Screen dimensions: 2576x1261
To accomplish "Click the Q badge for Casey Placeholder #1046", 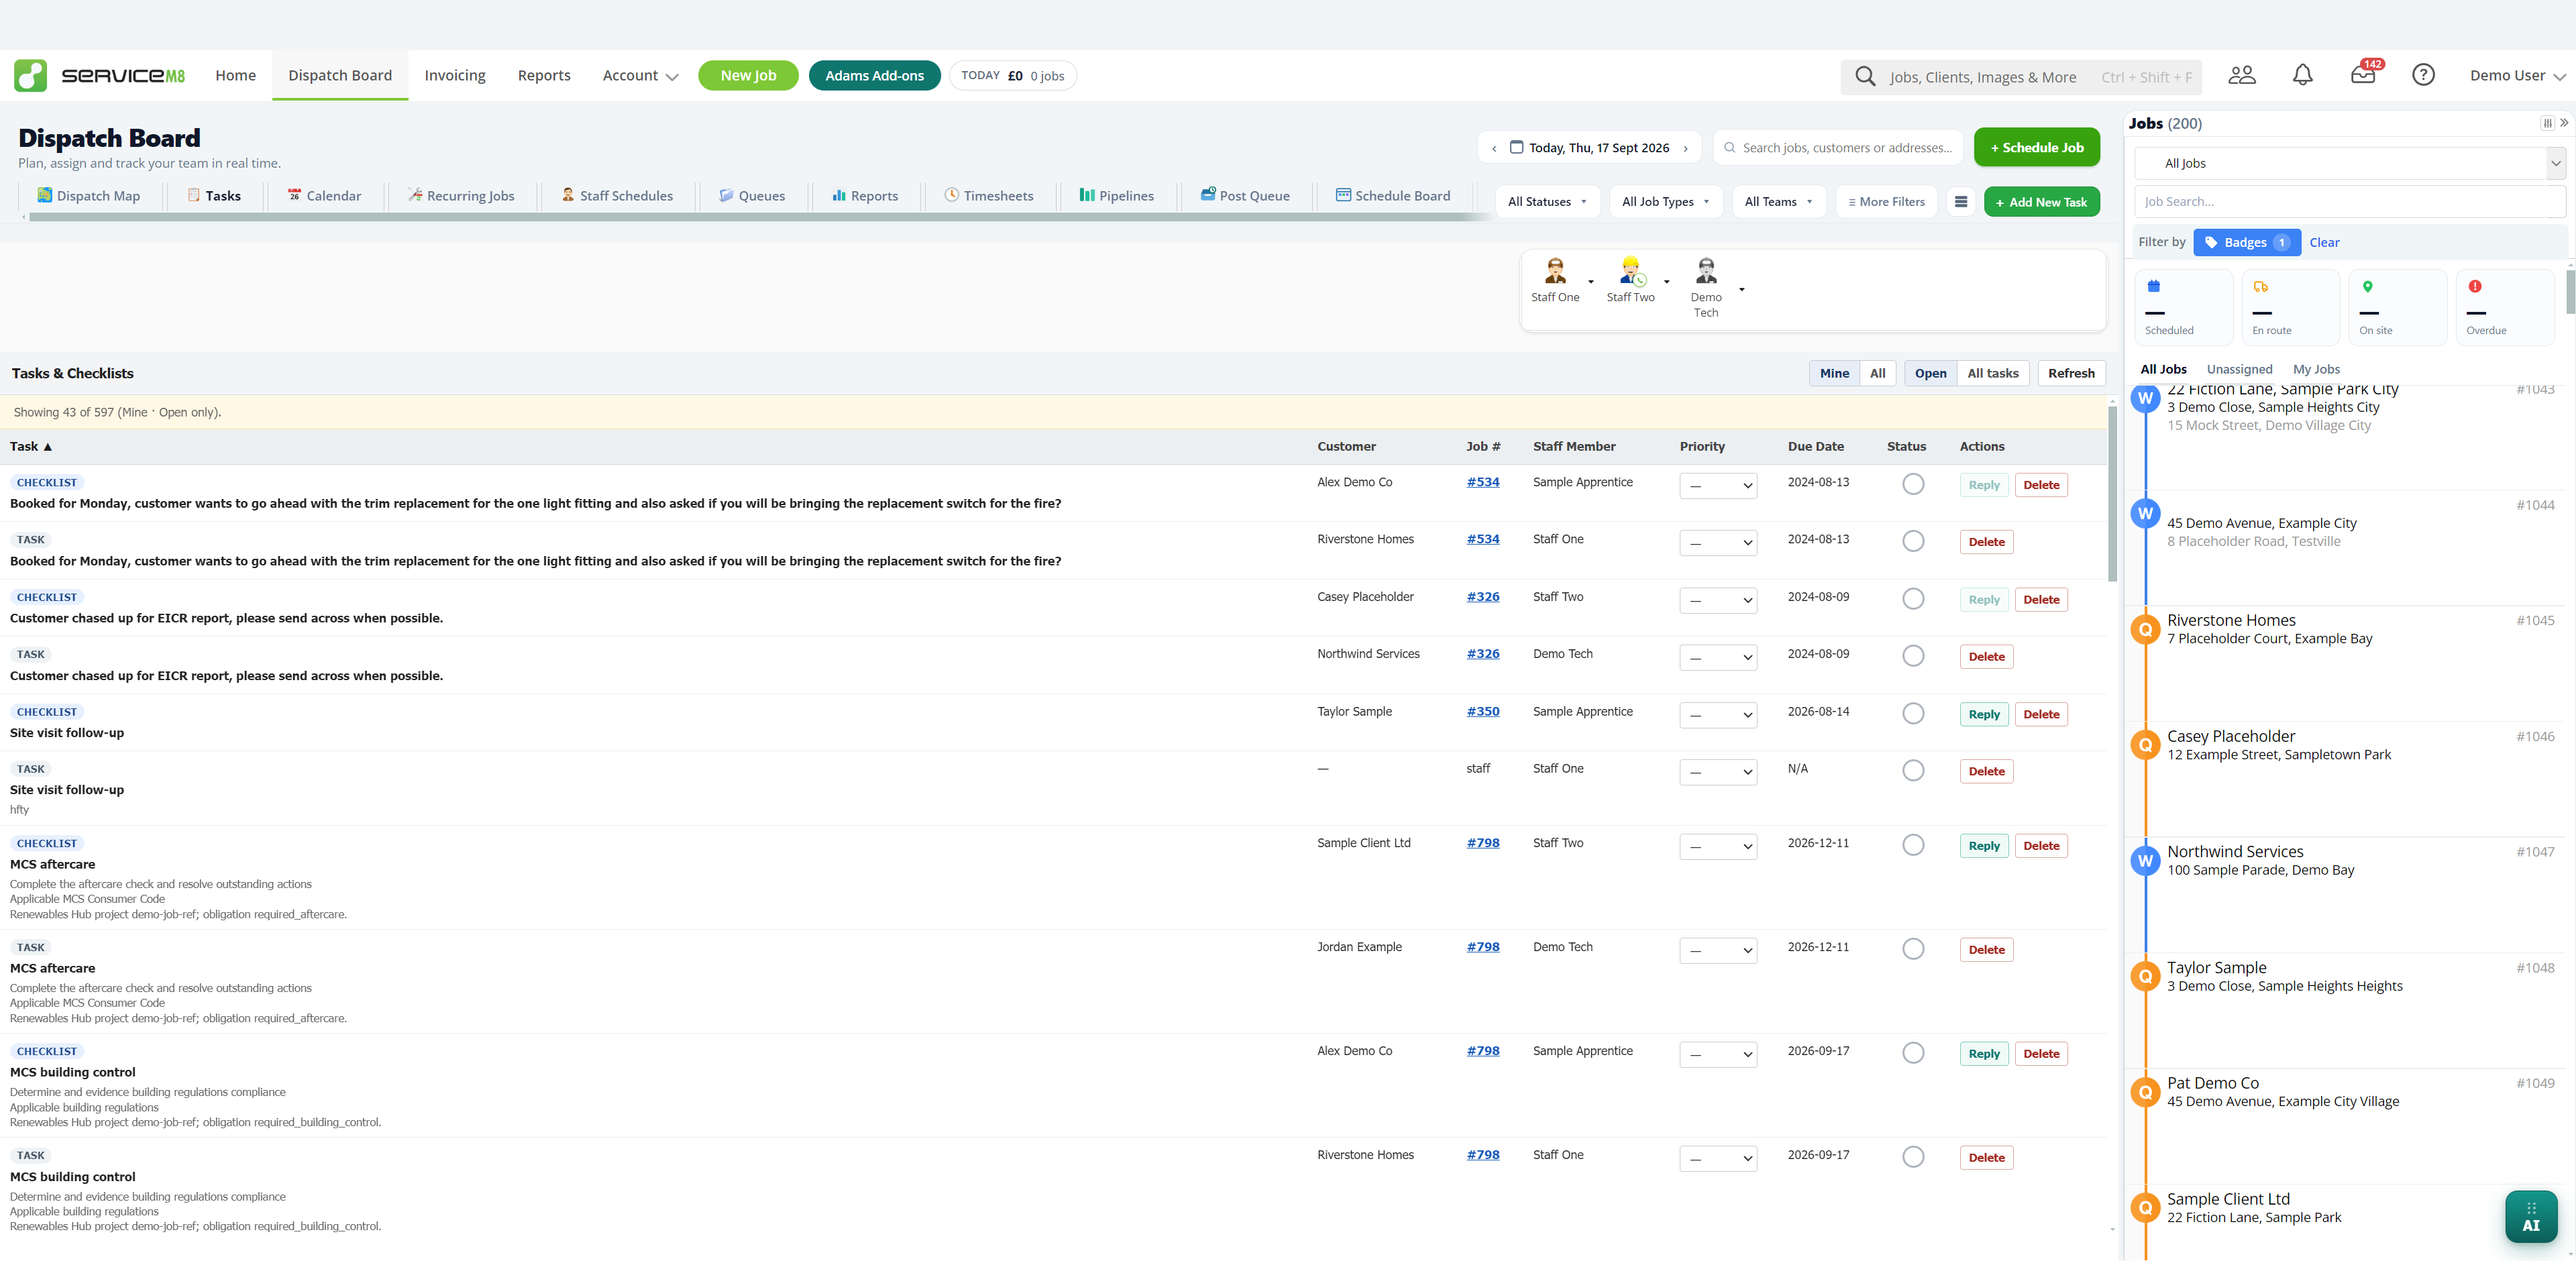I will coord(2145,745).
